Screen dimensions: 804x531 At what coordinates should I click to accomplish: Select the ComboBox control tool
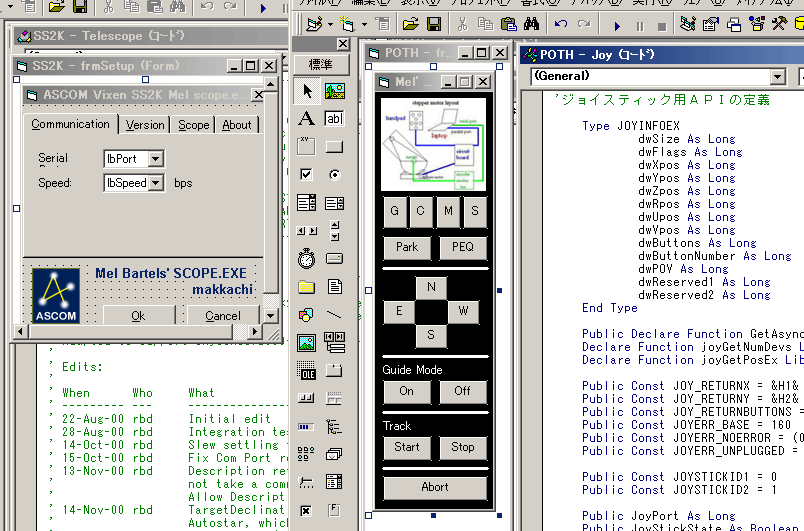click(307, 203)
